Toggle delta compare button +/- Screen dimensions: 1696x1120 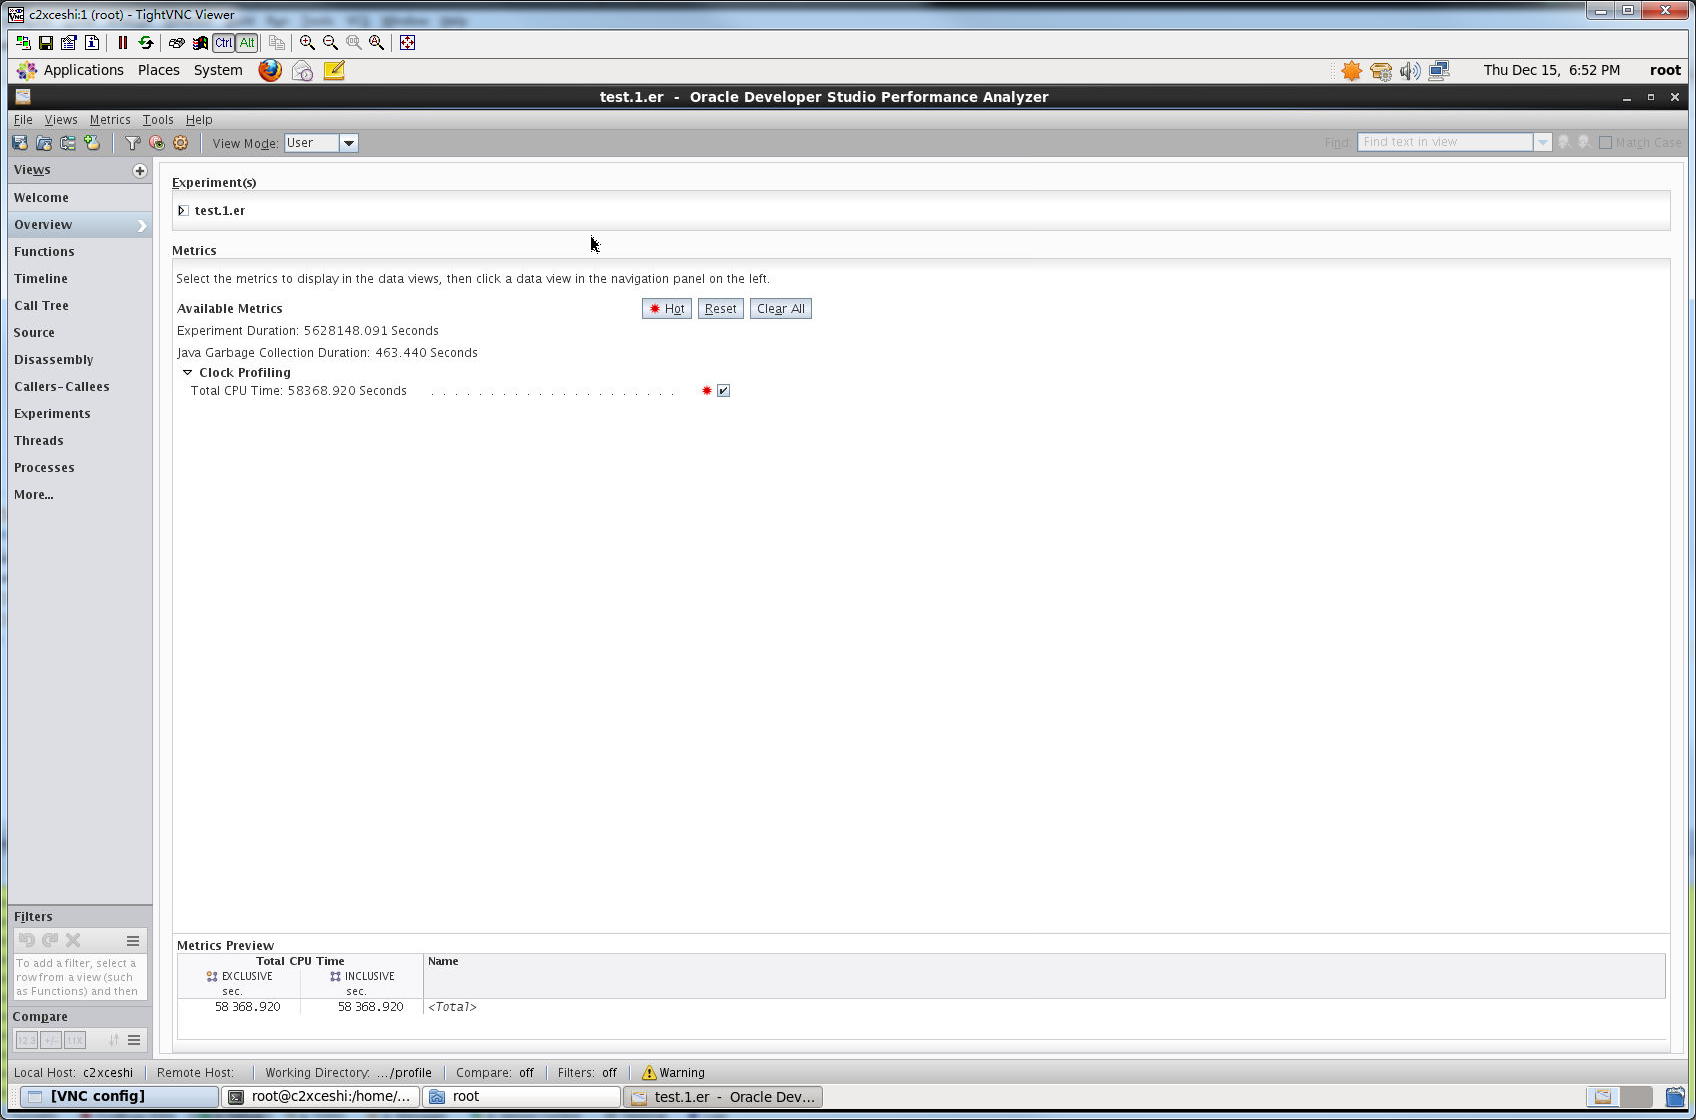pos(51,1040)
